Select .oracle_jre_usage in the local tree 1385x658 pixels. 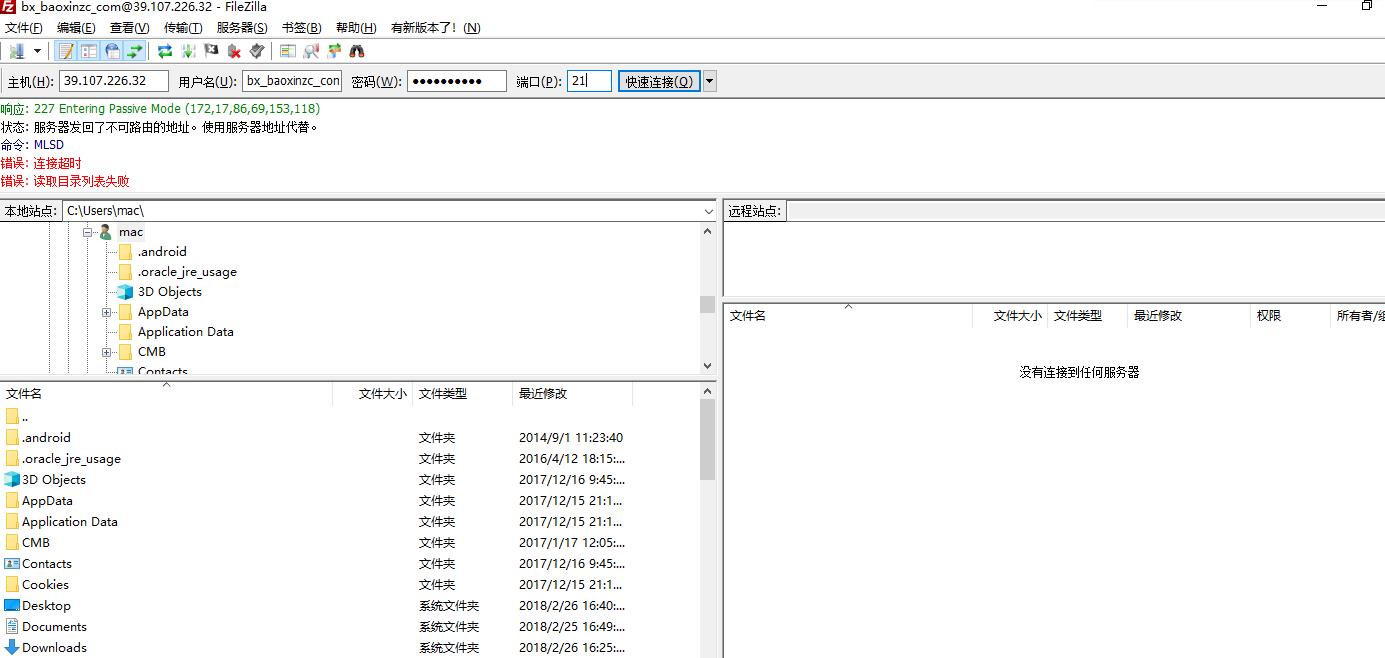(x=187, y=272)
